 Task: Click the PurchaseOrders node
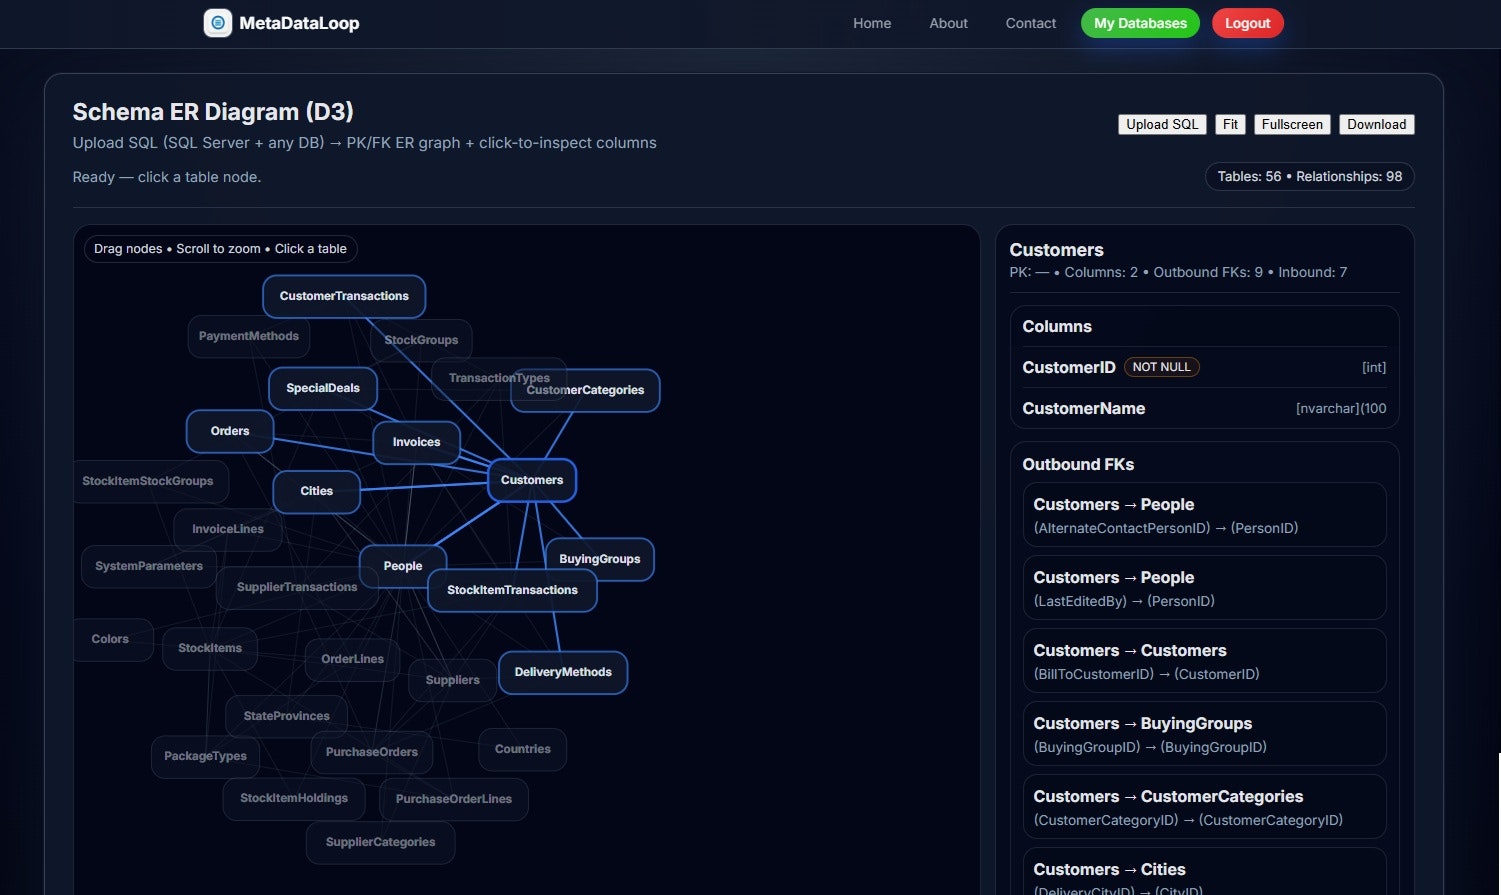pyautogui.click(x=372, y=752)
